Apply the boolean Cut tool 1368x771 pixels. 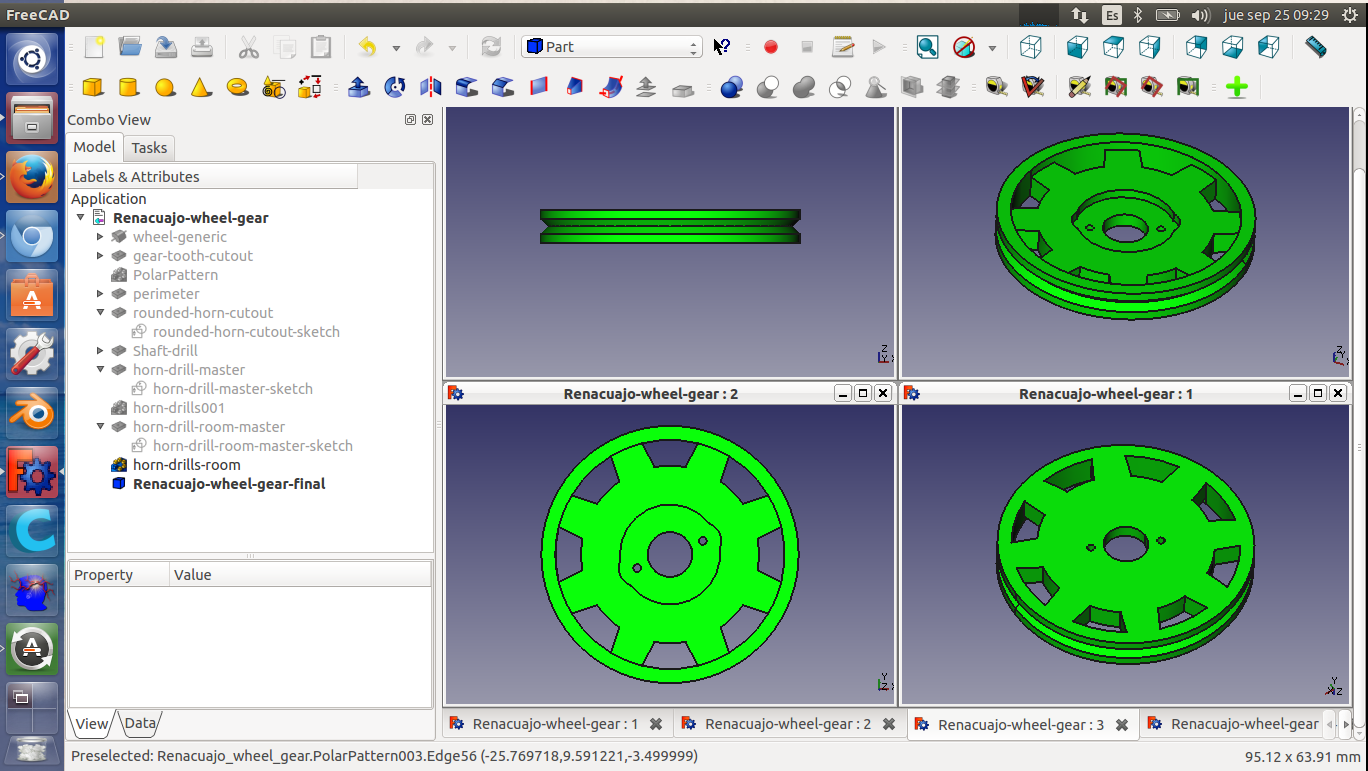[768, 88]
